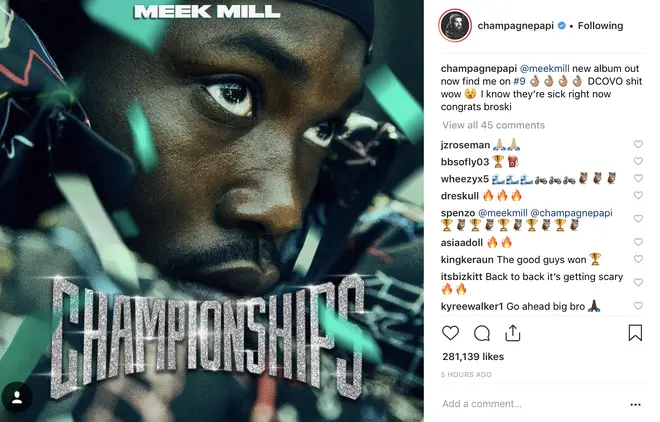Image resolution: width=660 pixels, height=422 pixels.
Task: Save the post with the bookmark icon
Action: click(635, 332)
